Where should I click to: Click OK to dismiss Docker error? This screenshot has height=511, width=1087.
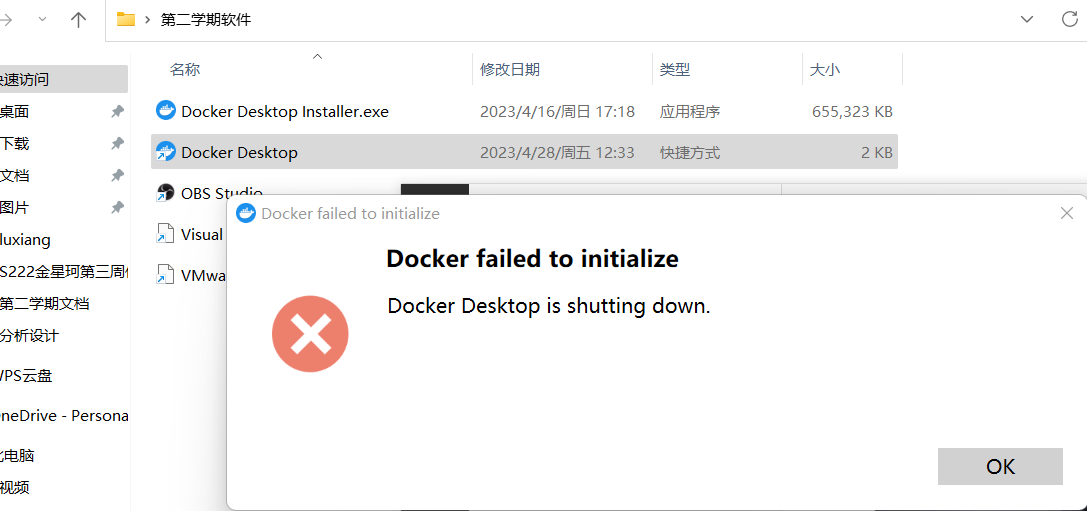point(1000,467)
